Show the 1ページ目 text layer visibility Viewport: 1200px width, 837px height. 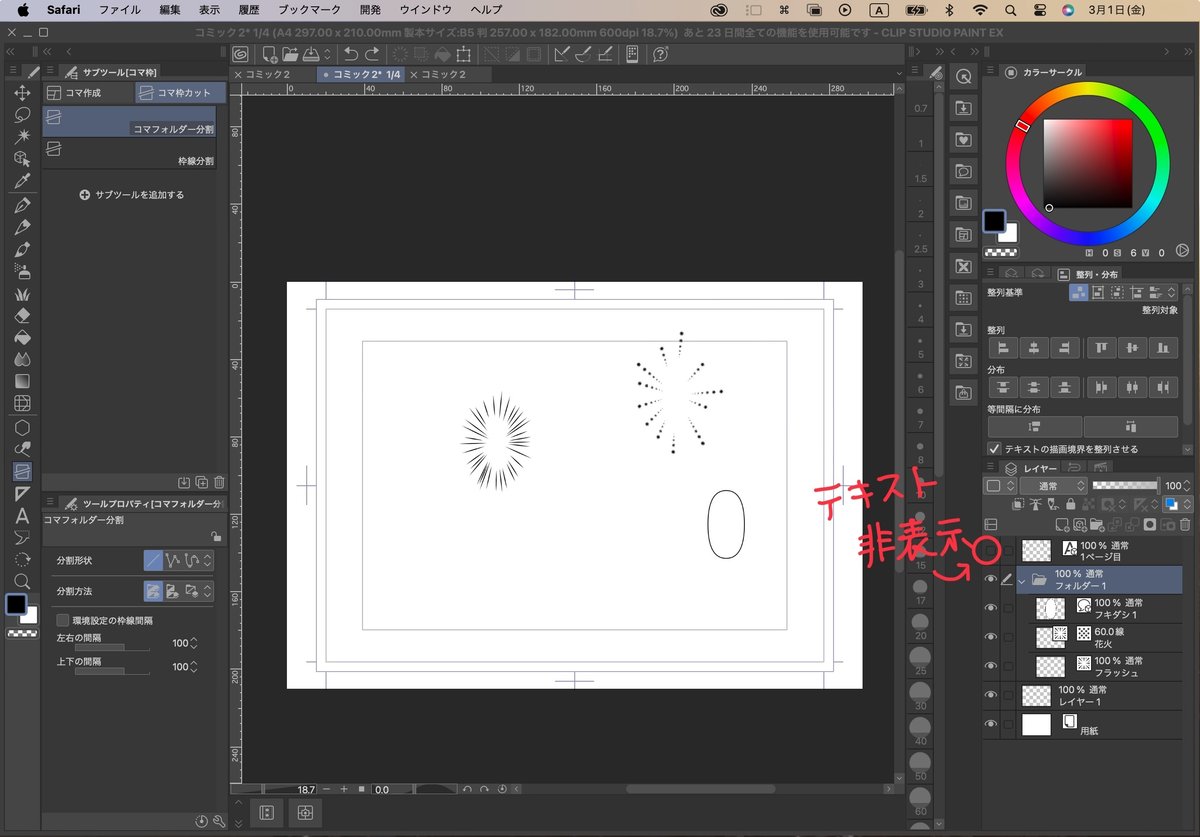click(990, 550)
